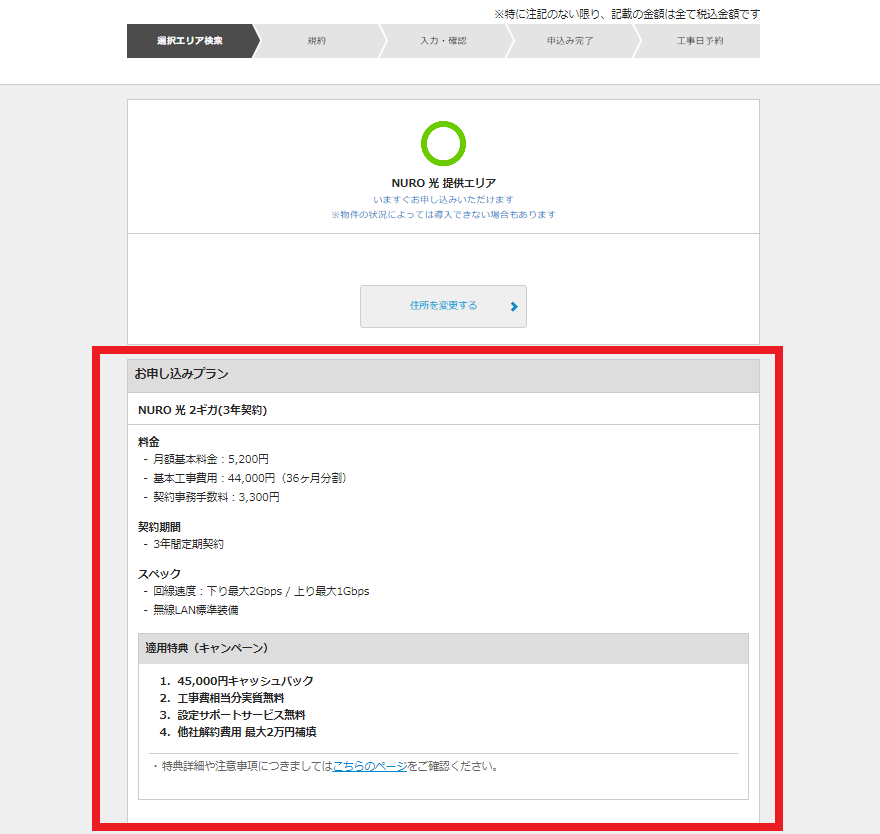
Task: Click the 工事費相当分実質無料 item
Action: [x=231, y=698]
